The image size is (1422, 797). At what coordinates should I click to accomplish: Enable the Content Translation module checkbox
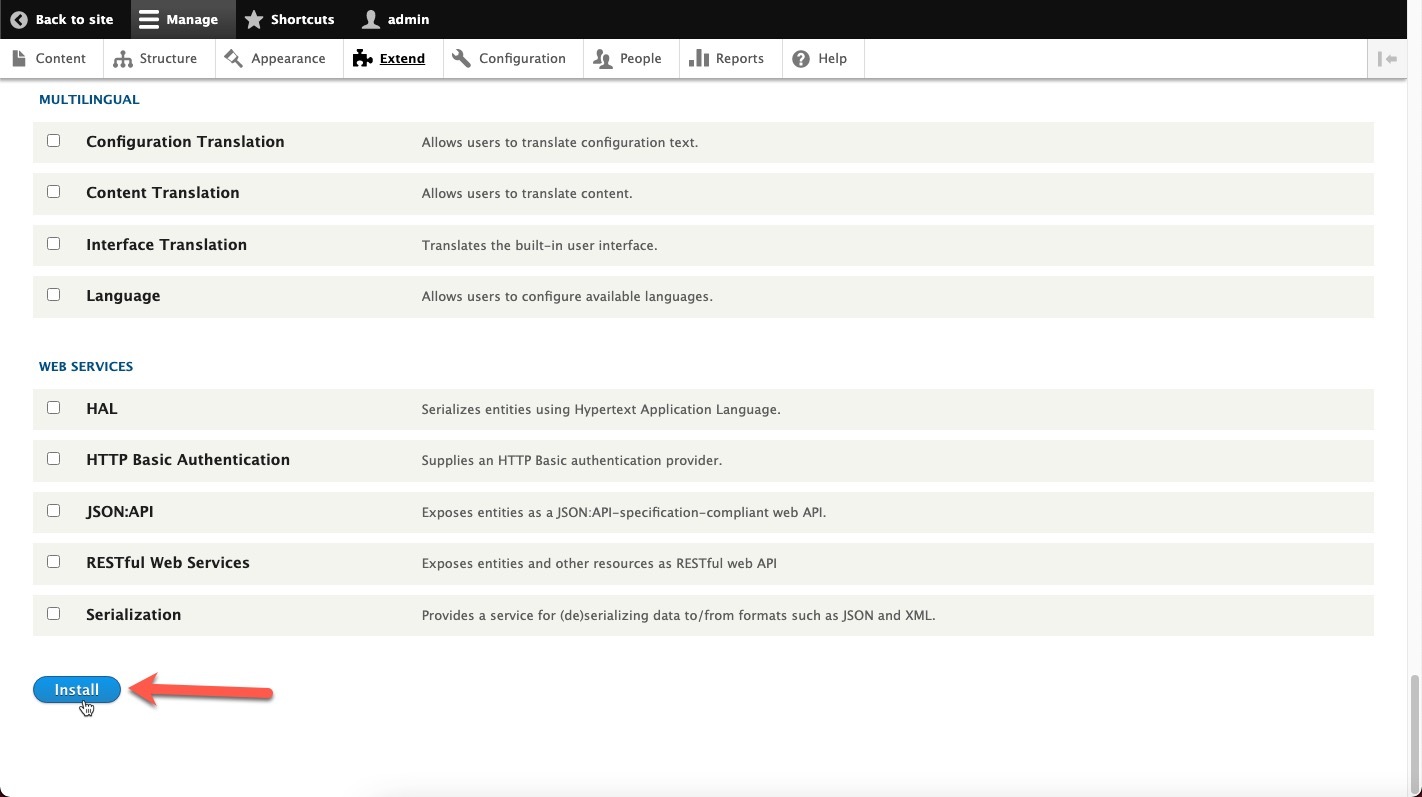[x=54, y=191]
